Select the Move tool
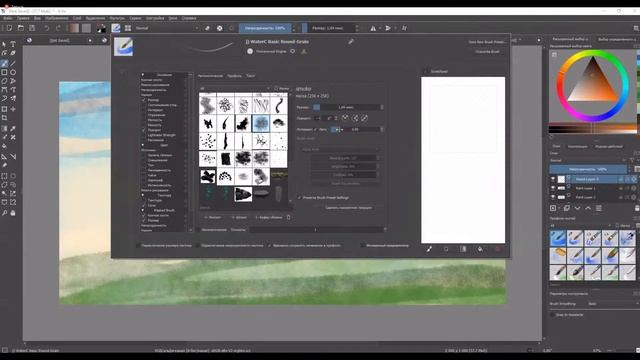Screen dimensions: 640x360 [x=13, y=109]
